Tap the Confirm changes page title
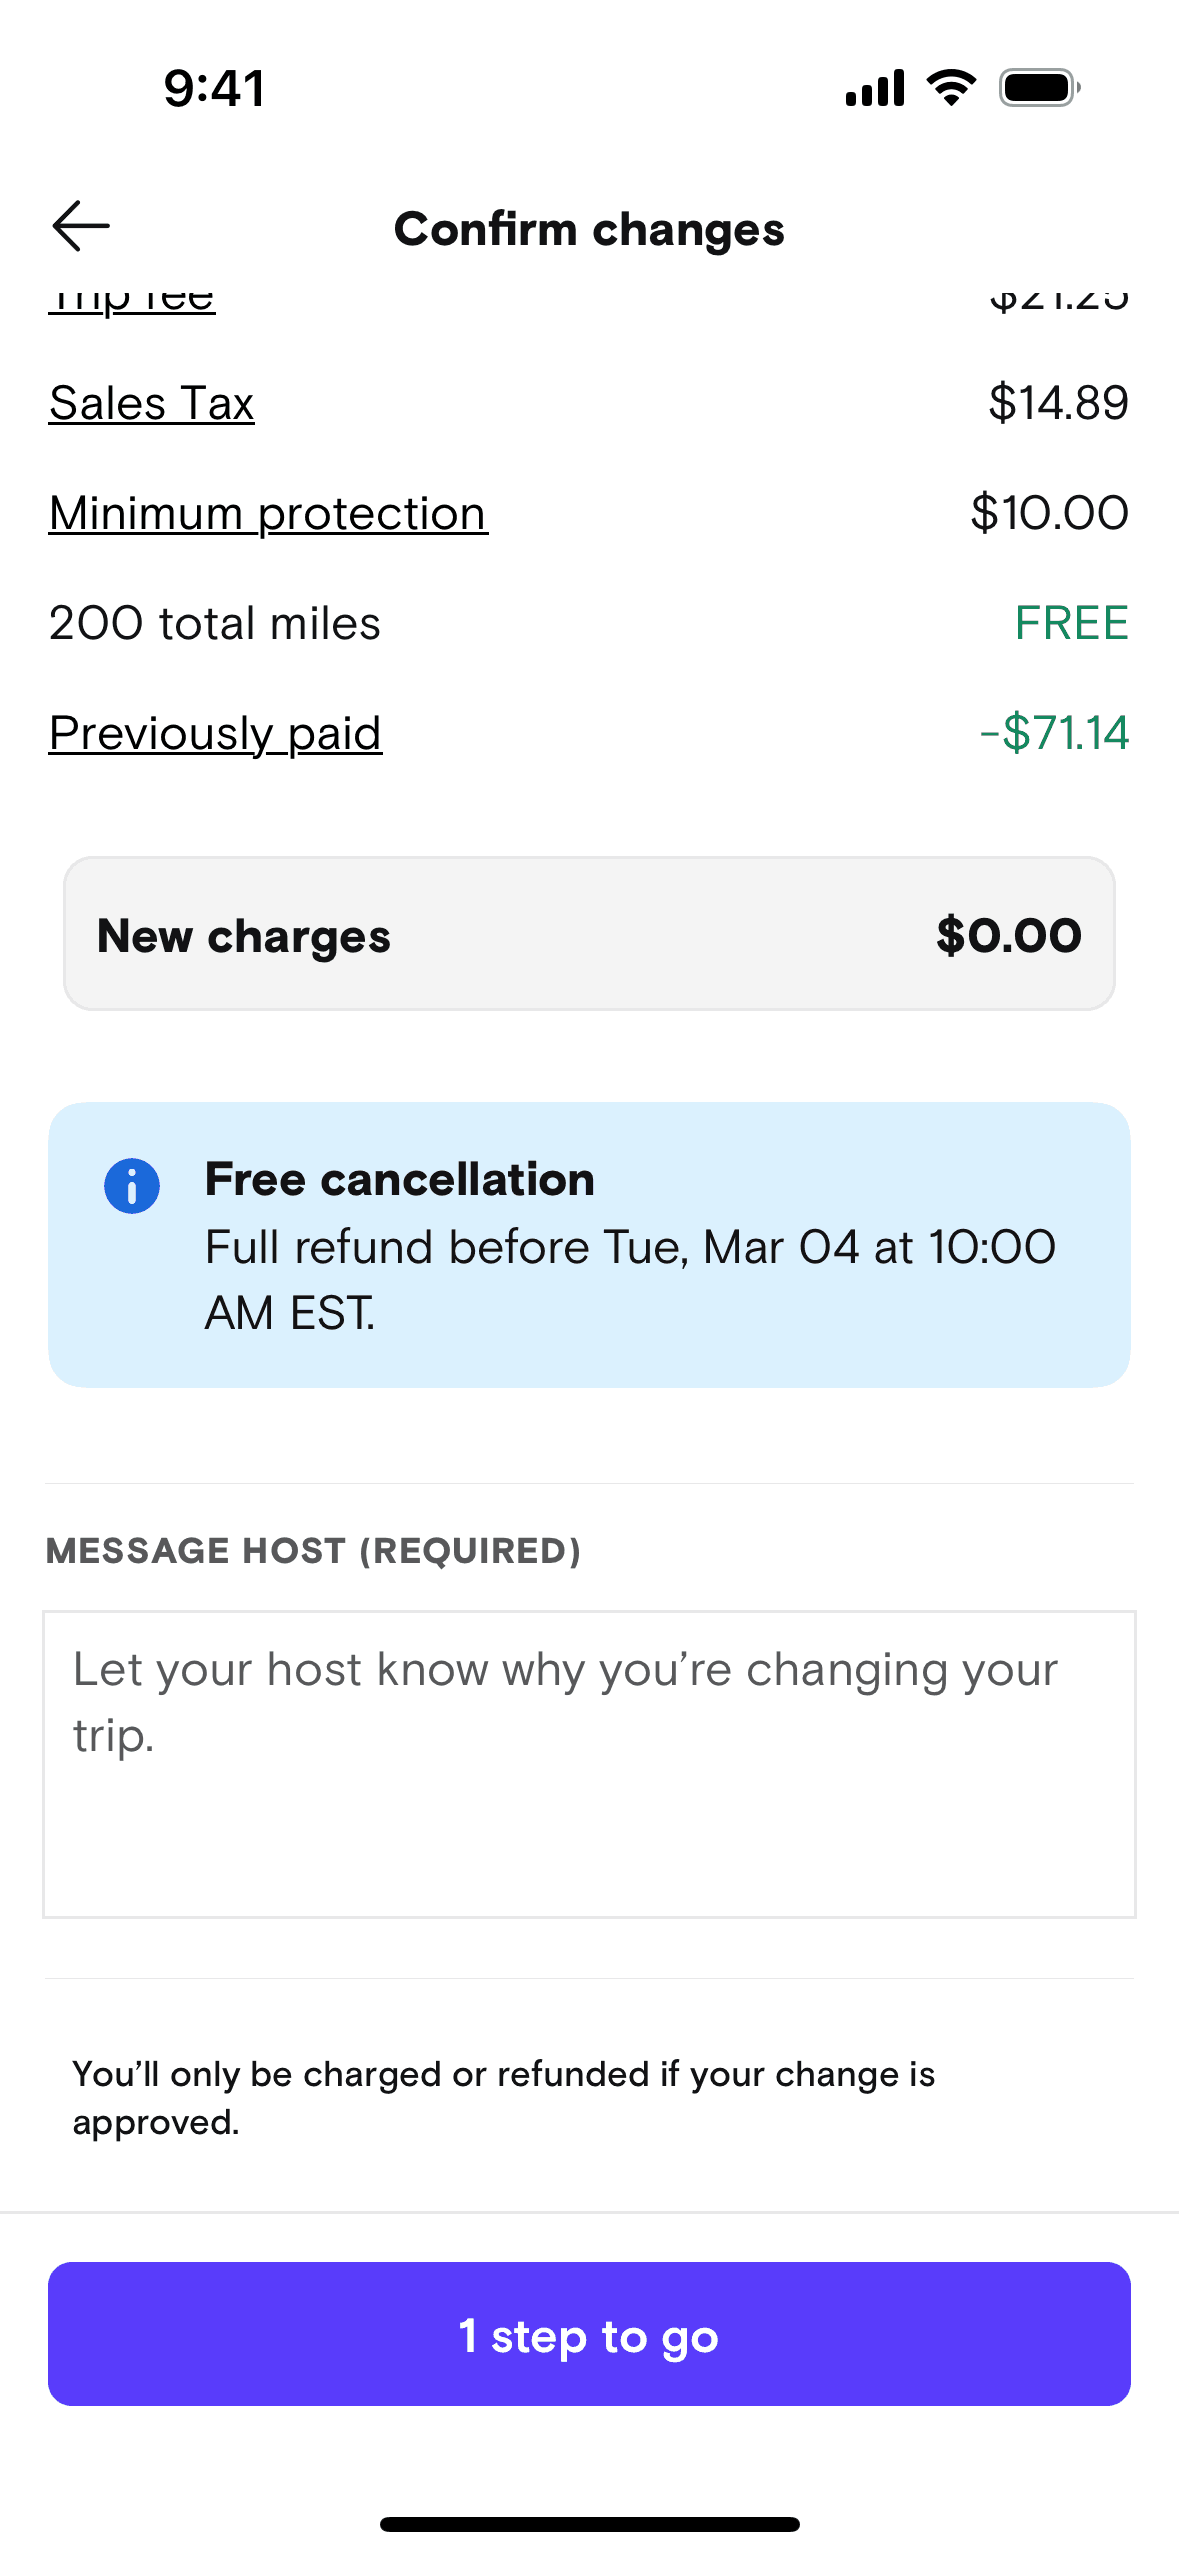The width and height of the screenshot is (1179, 2556). click(589, 229)
